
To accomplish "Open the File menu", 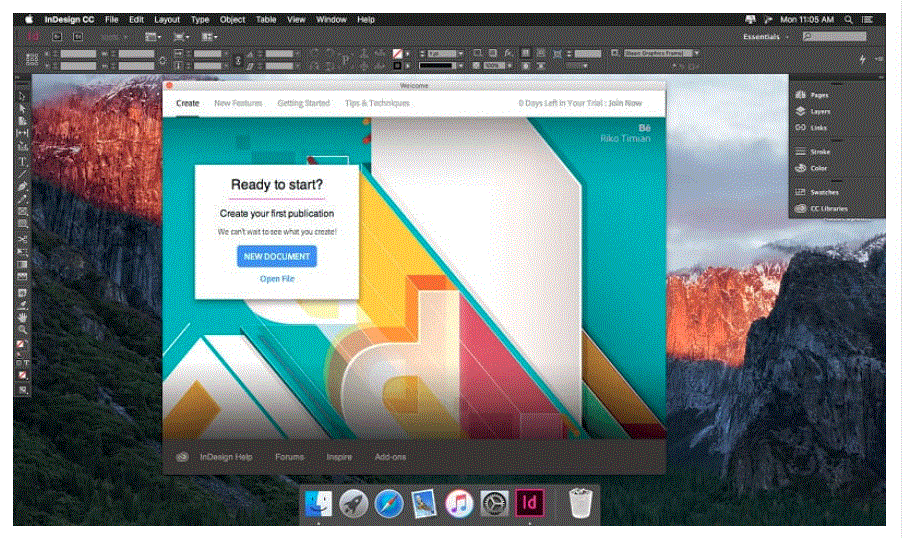I will click(x=112, y=20).
